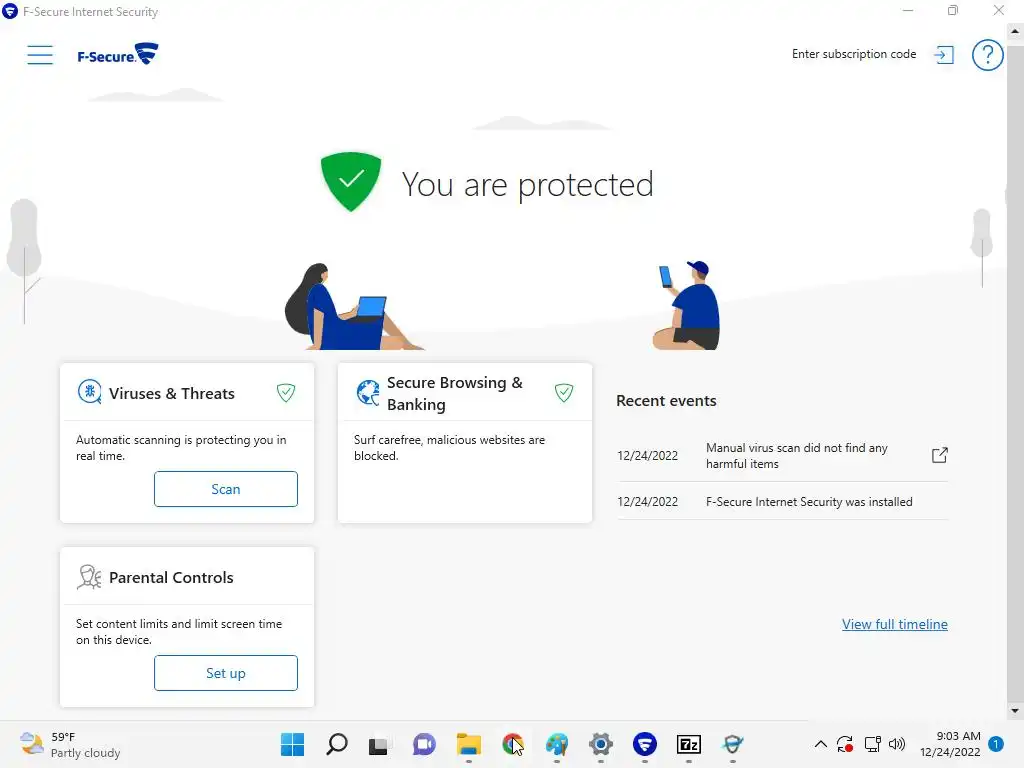
Task: Click the Secure Browsing status shield
Action: 564,392
